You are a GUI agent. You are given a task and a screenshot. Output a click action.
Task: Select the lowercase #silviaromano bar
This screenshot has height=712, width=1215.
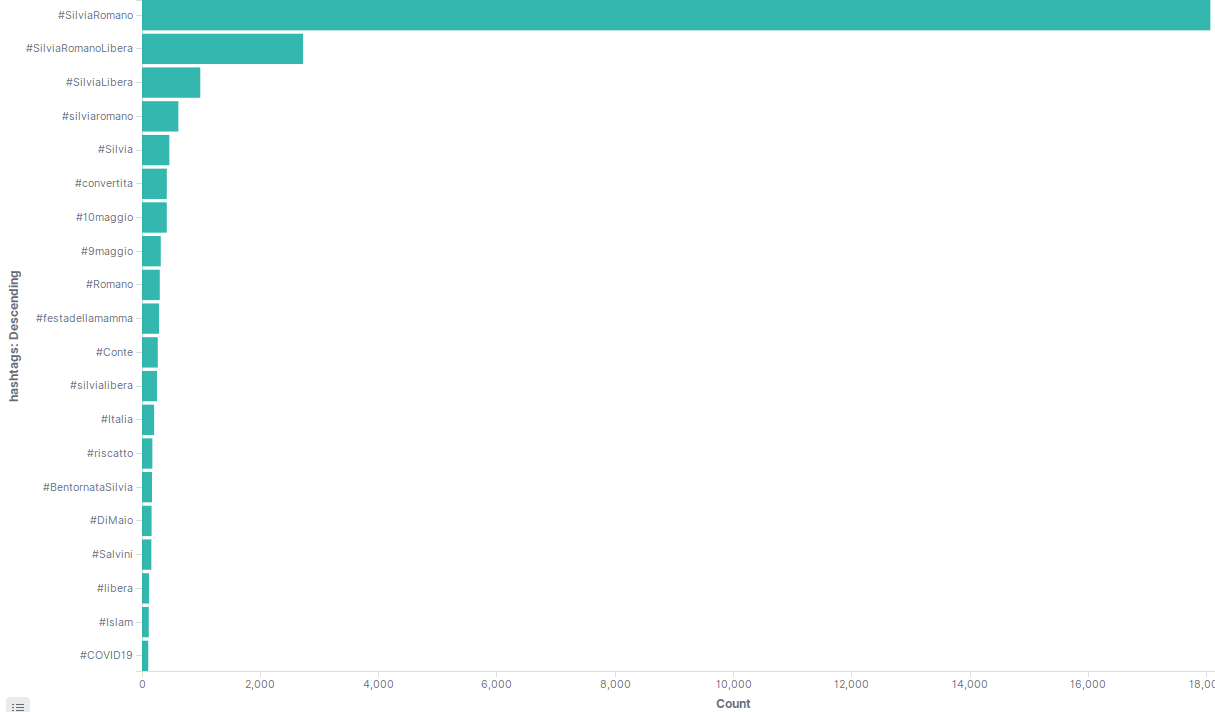coord(160,116)
